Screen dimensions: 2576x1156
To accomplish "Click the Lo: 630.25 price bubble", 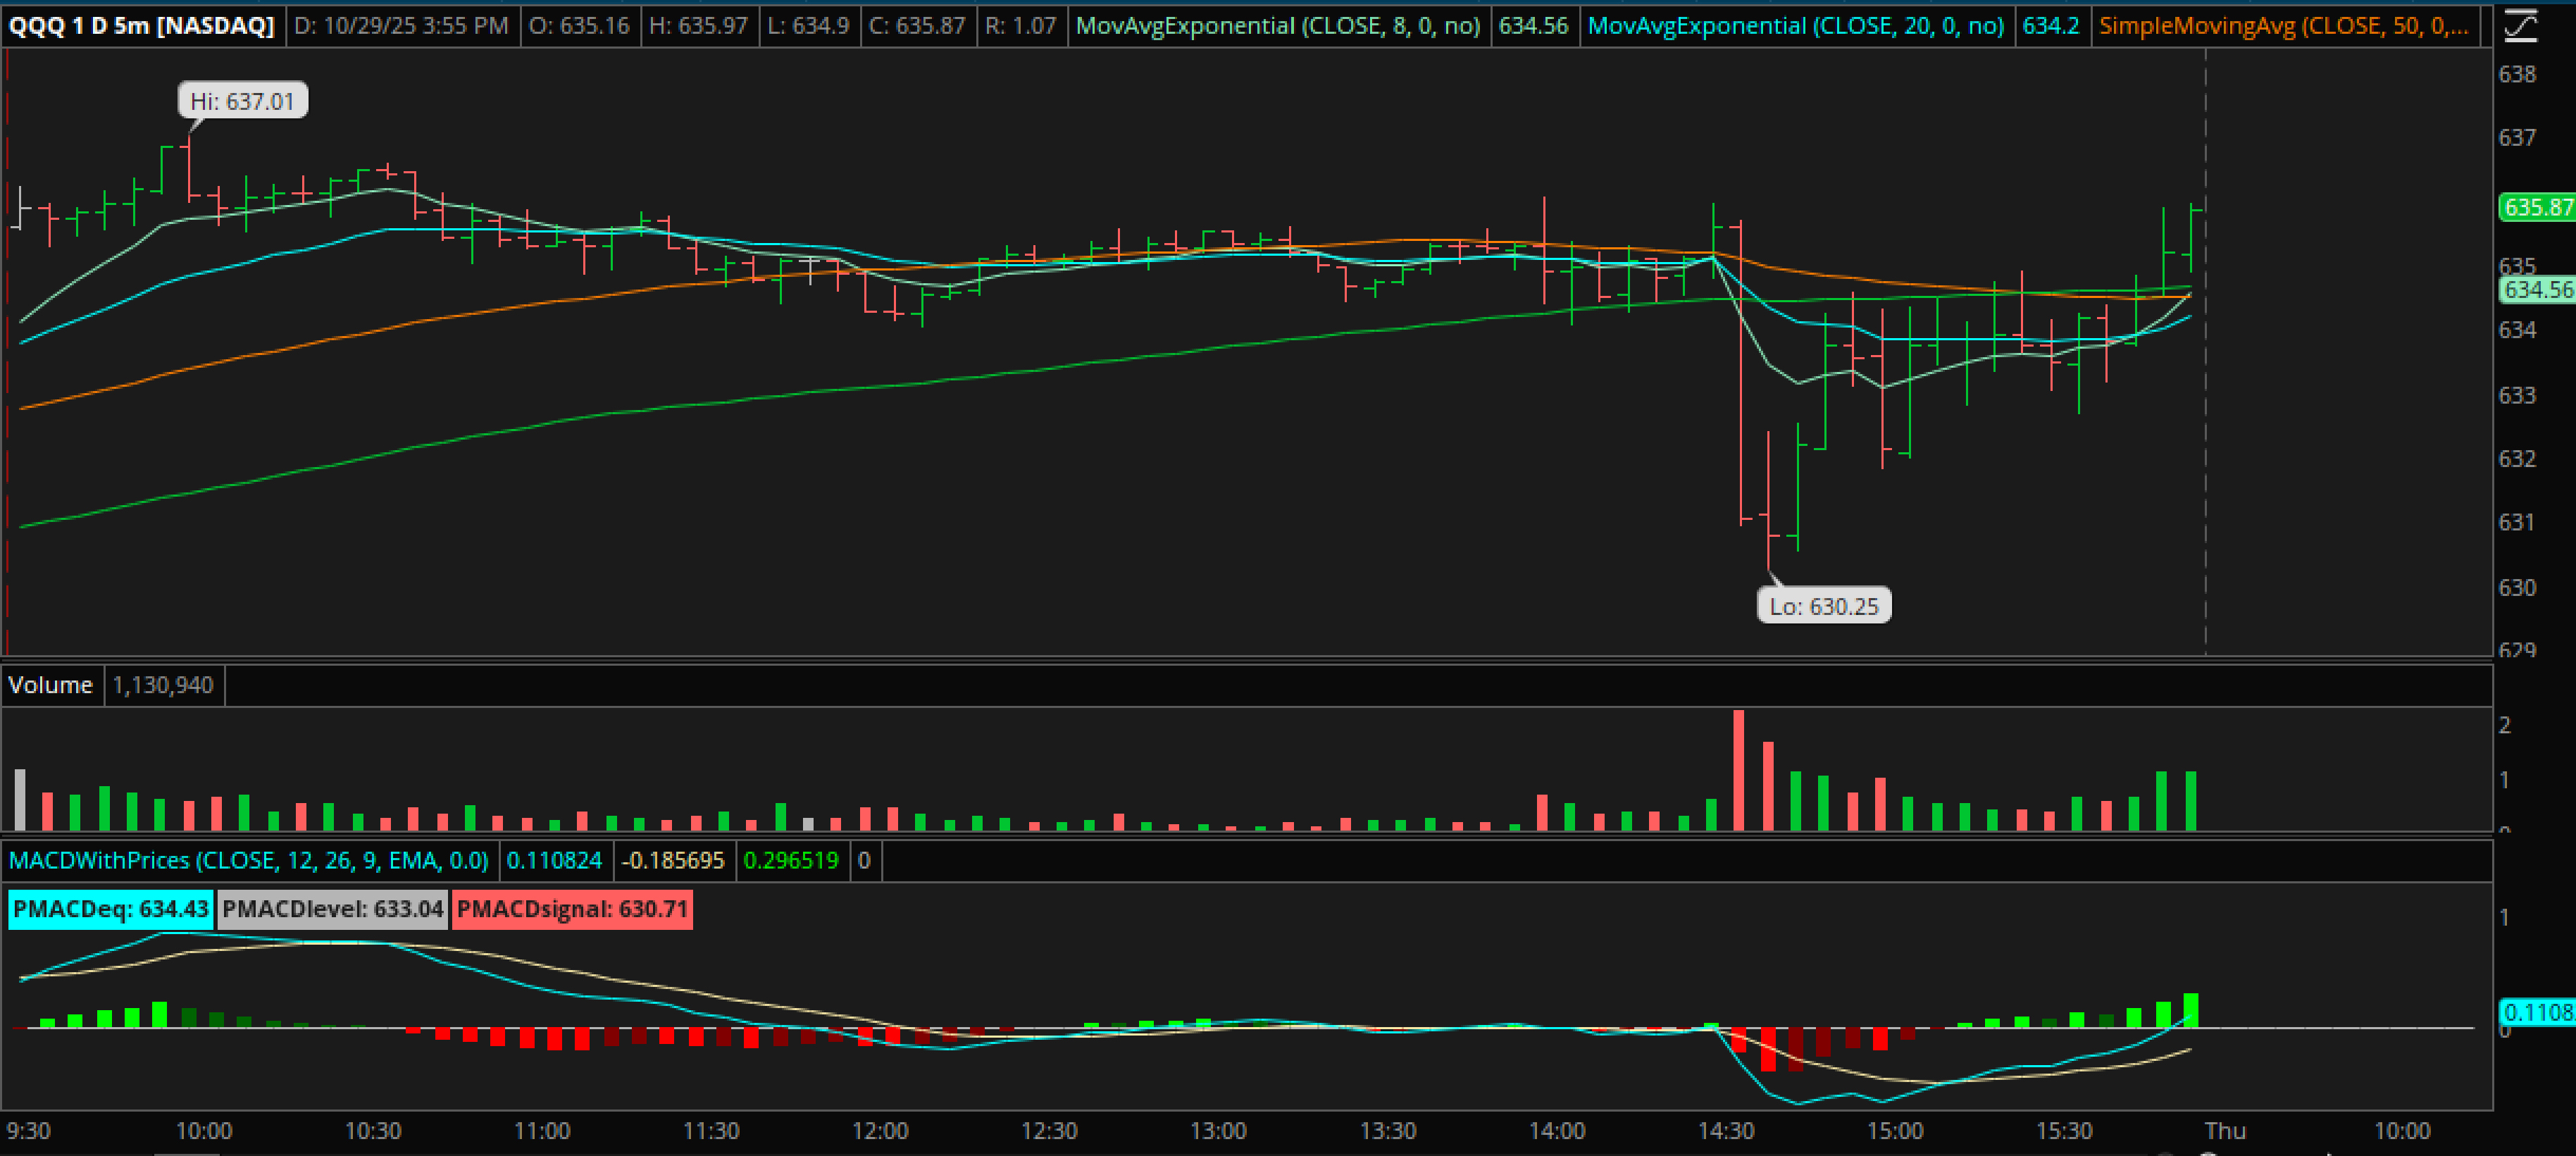I will tap(1823, 606).
